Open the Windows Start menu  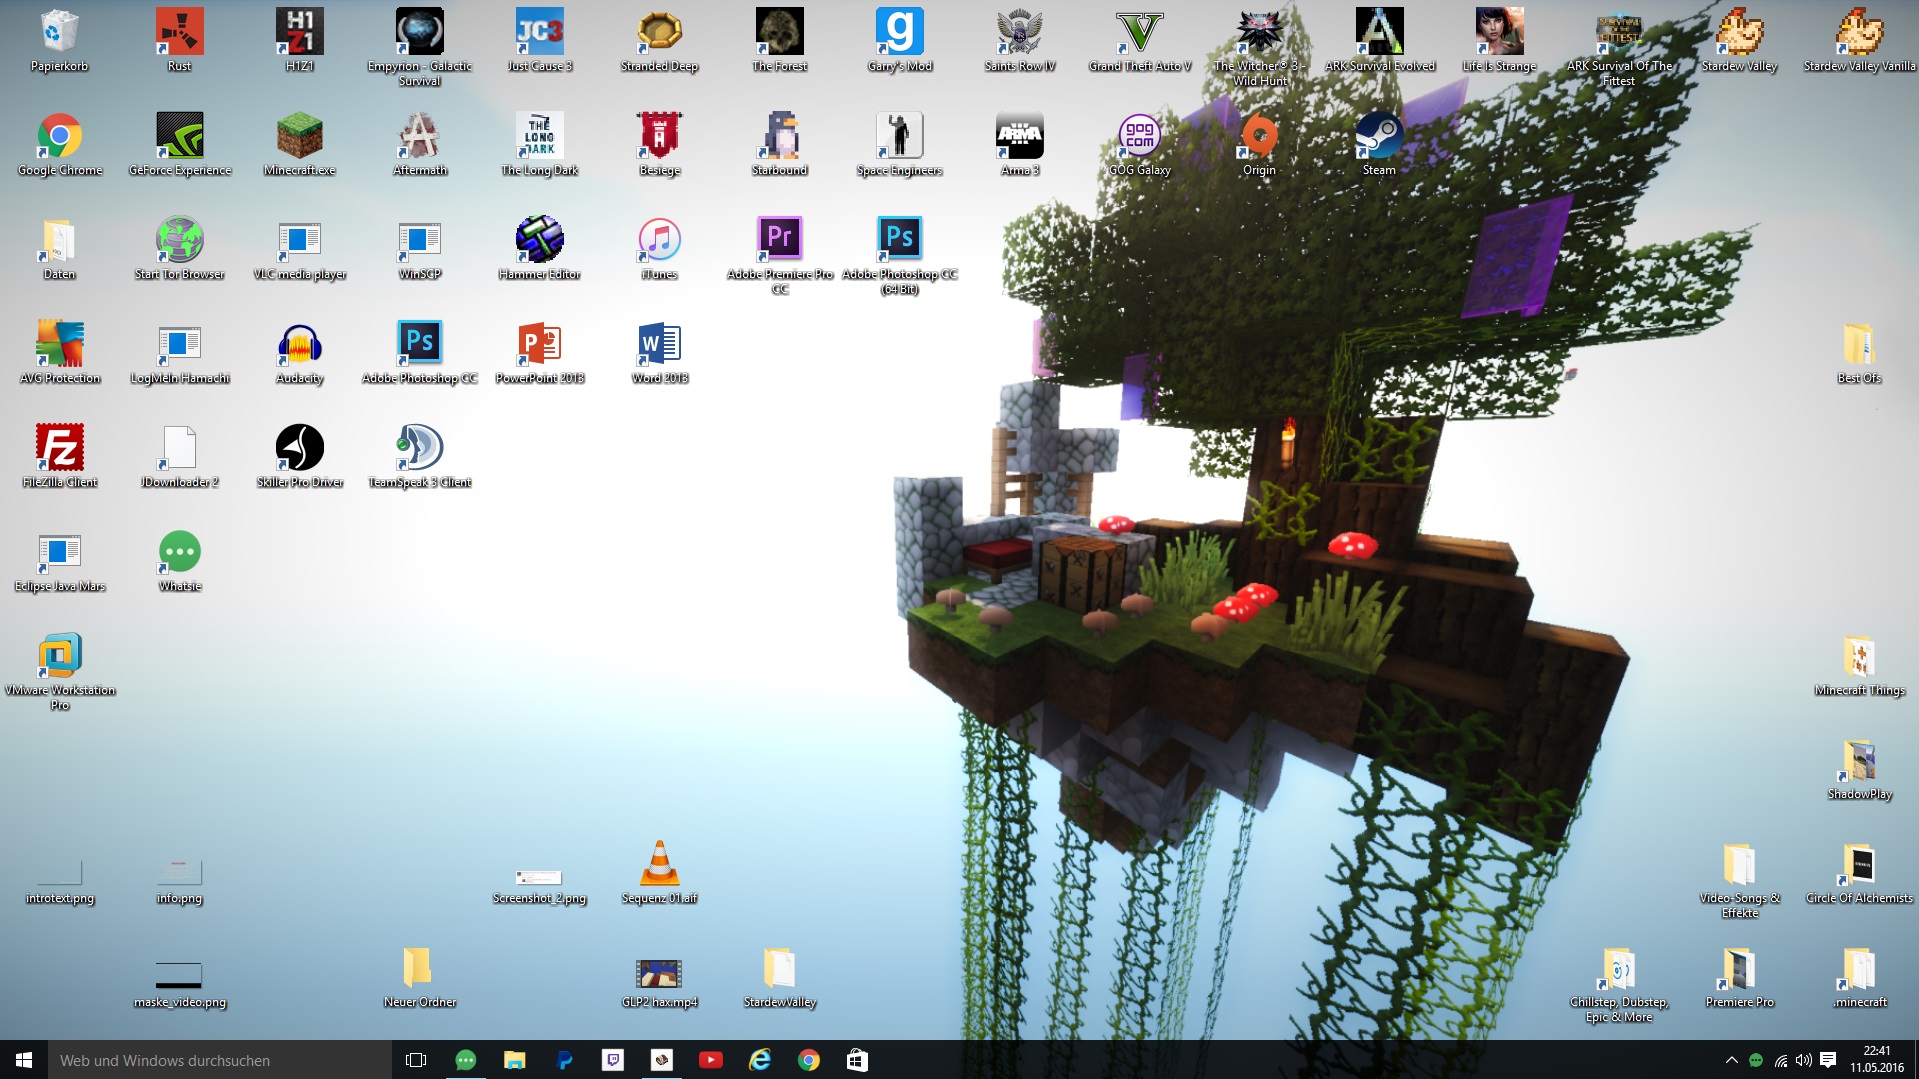pos(24,1060)
